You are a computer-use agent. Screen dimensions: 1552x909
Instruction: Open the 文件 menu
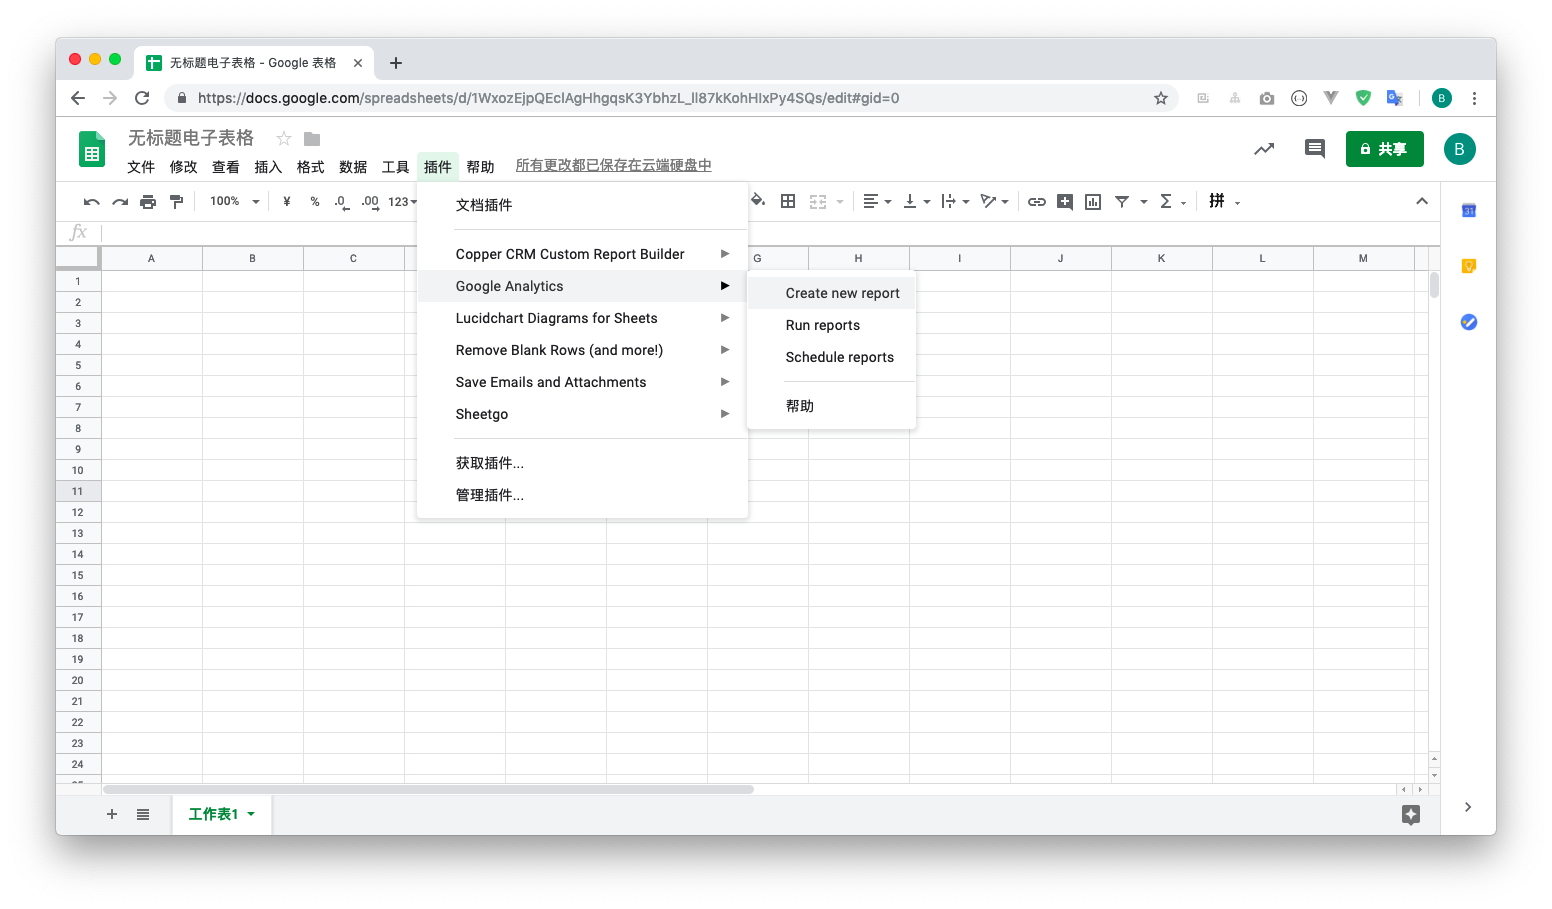[141, 167]
